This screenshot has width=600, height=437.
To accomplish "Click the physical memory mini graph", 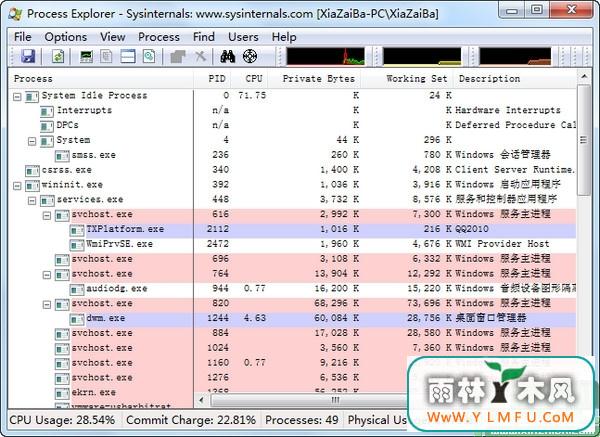I will tap(515, 57).
